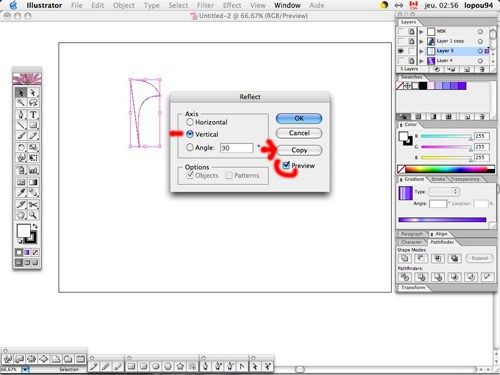Choose the Angle radio option
Viewport: 500px width, 375px height.
(190, 147)
